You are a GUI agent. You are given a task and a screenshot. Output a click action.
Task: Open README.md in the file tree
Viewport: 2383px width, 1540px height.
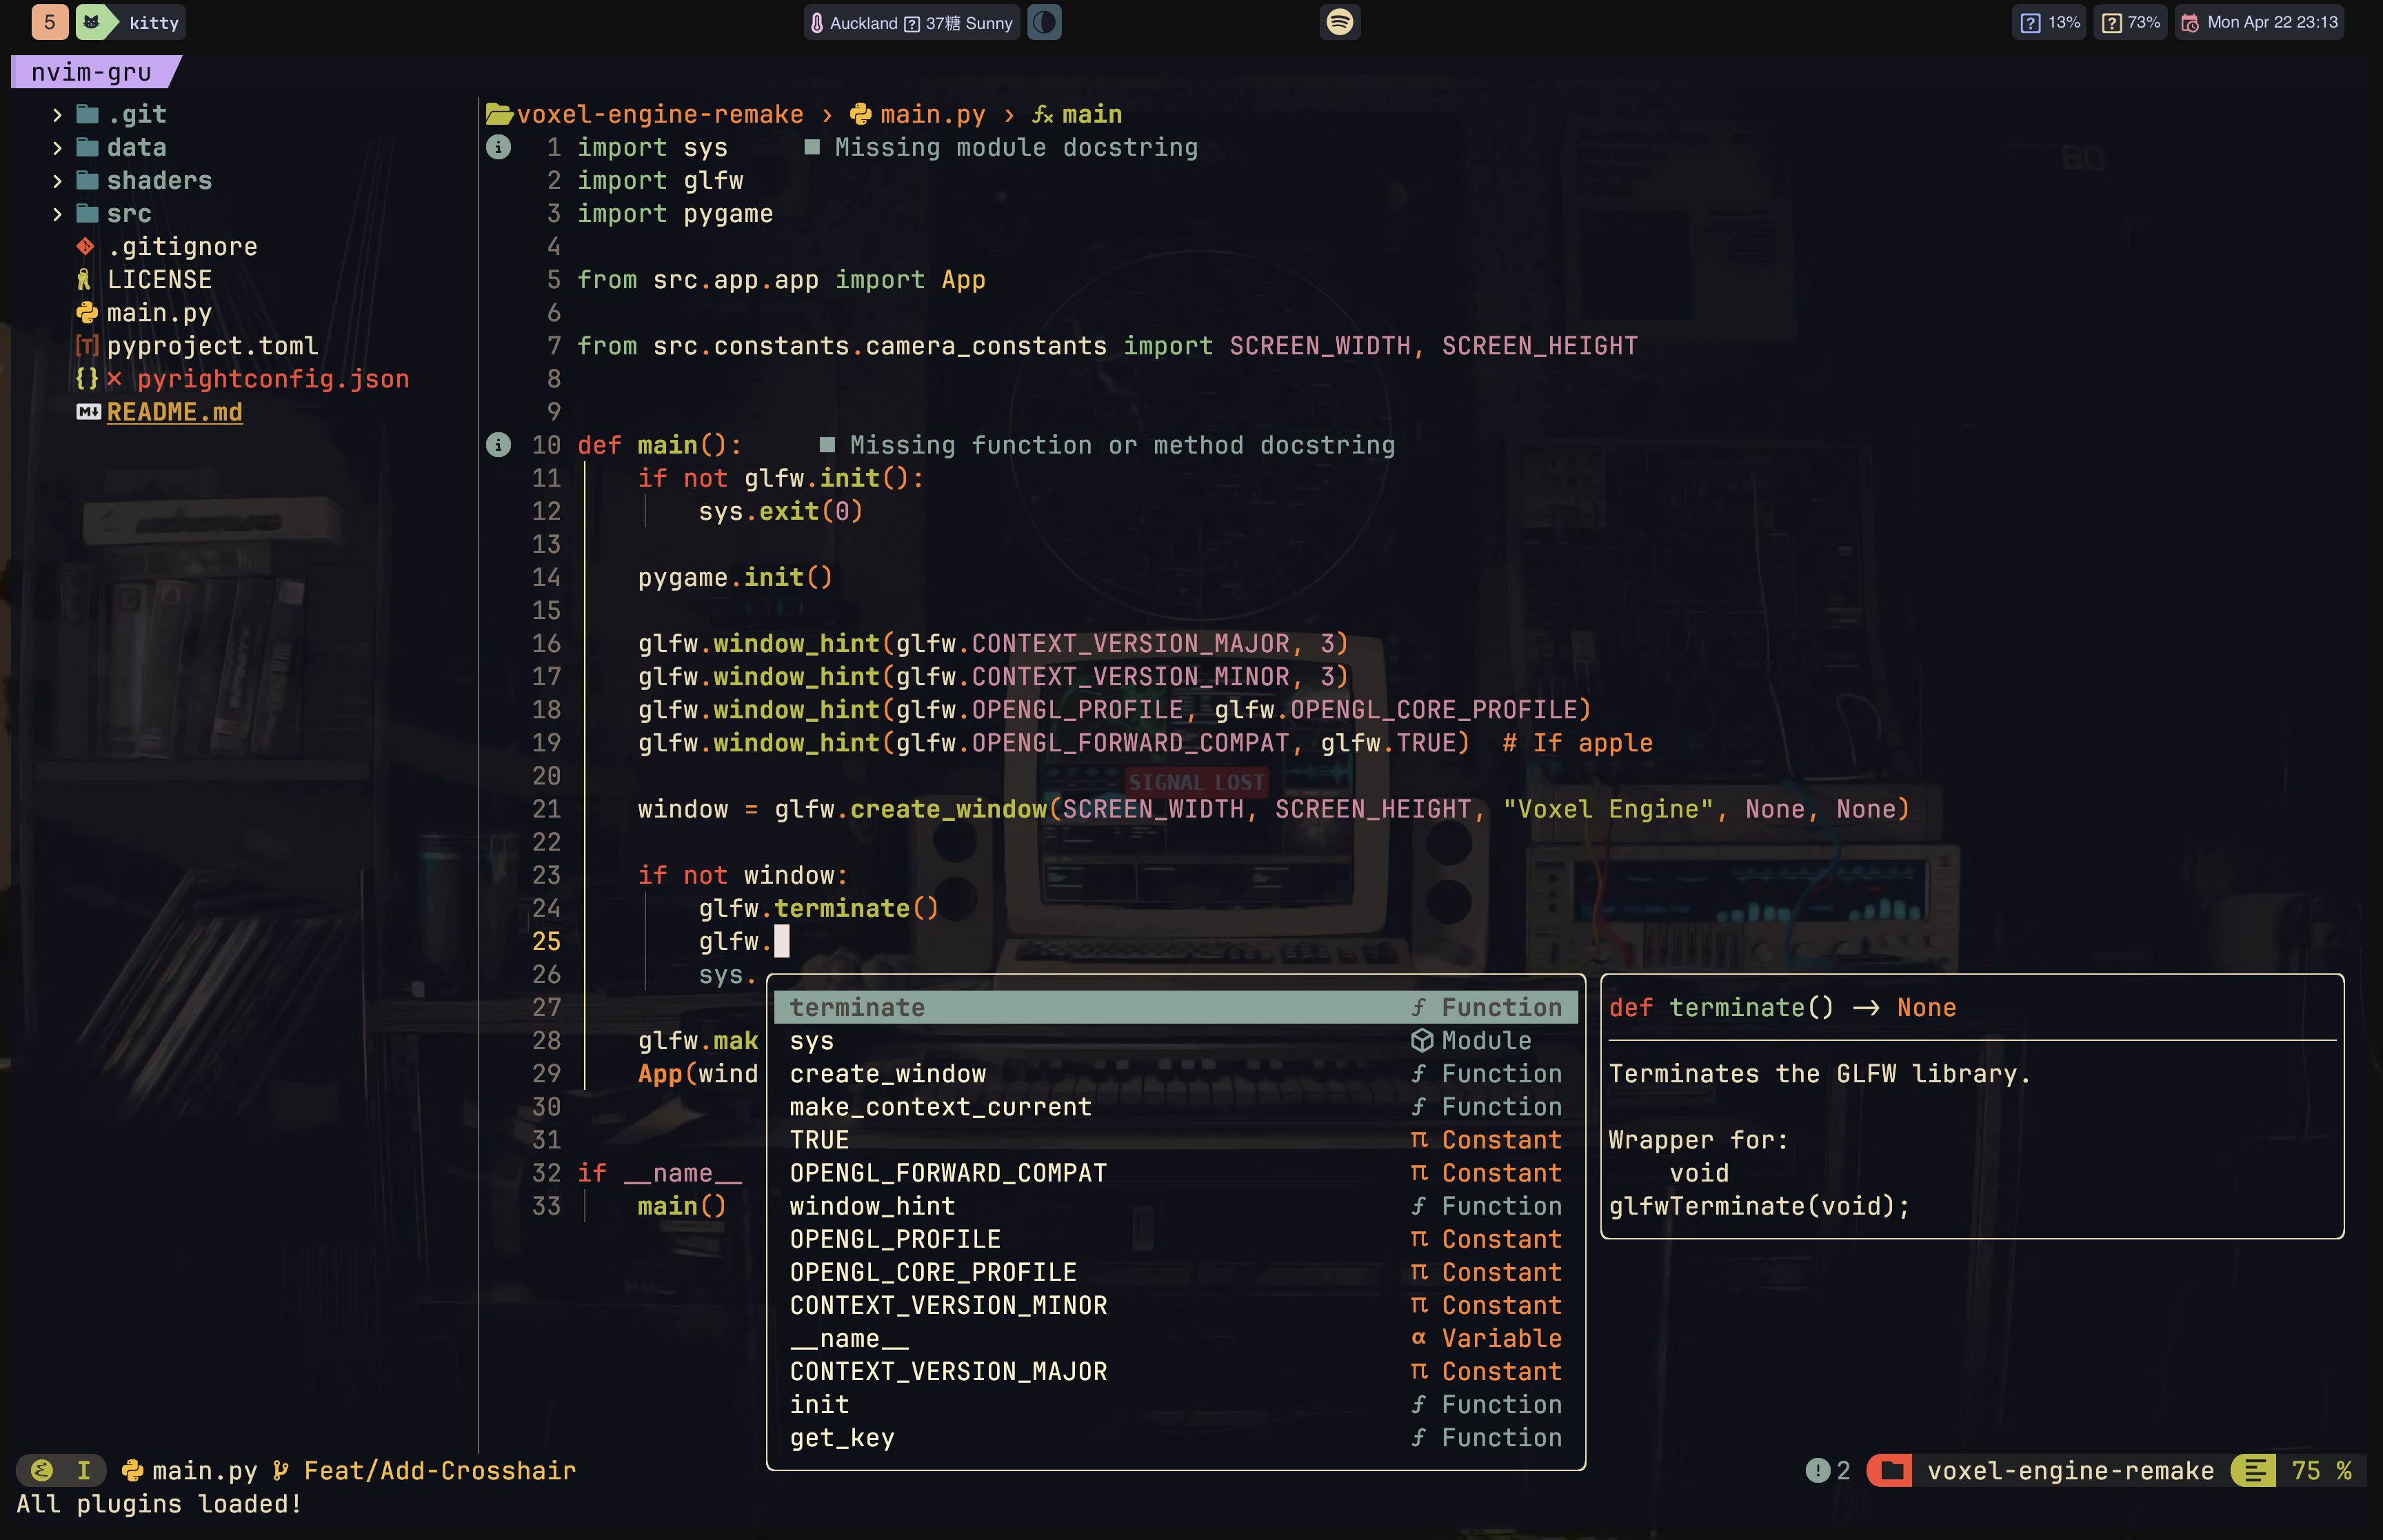[x=174, y=412]
